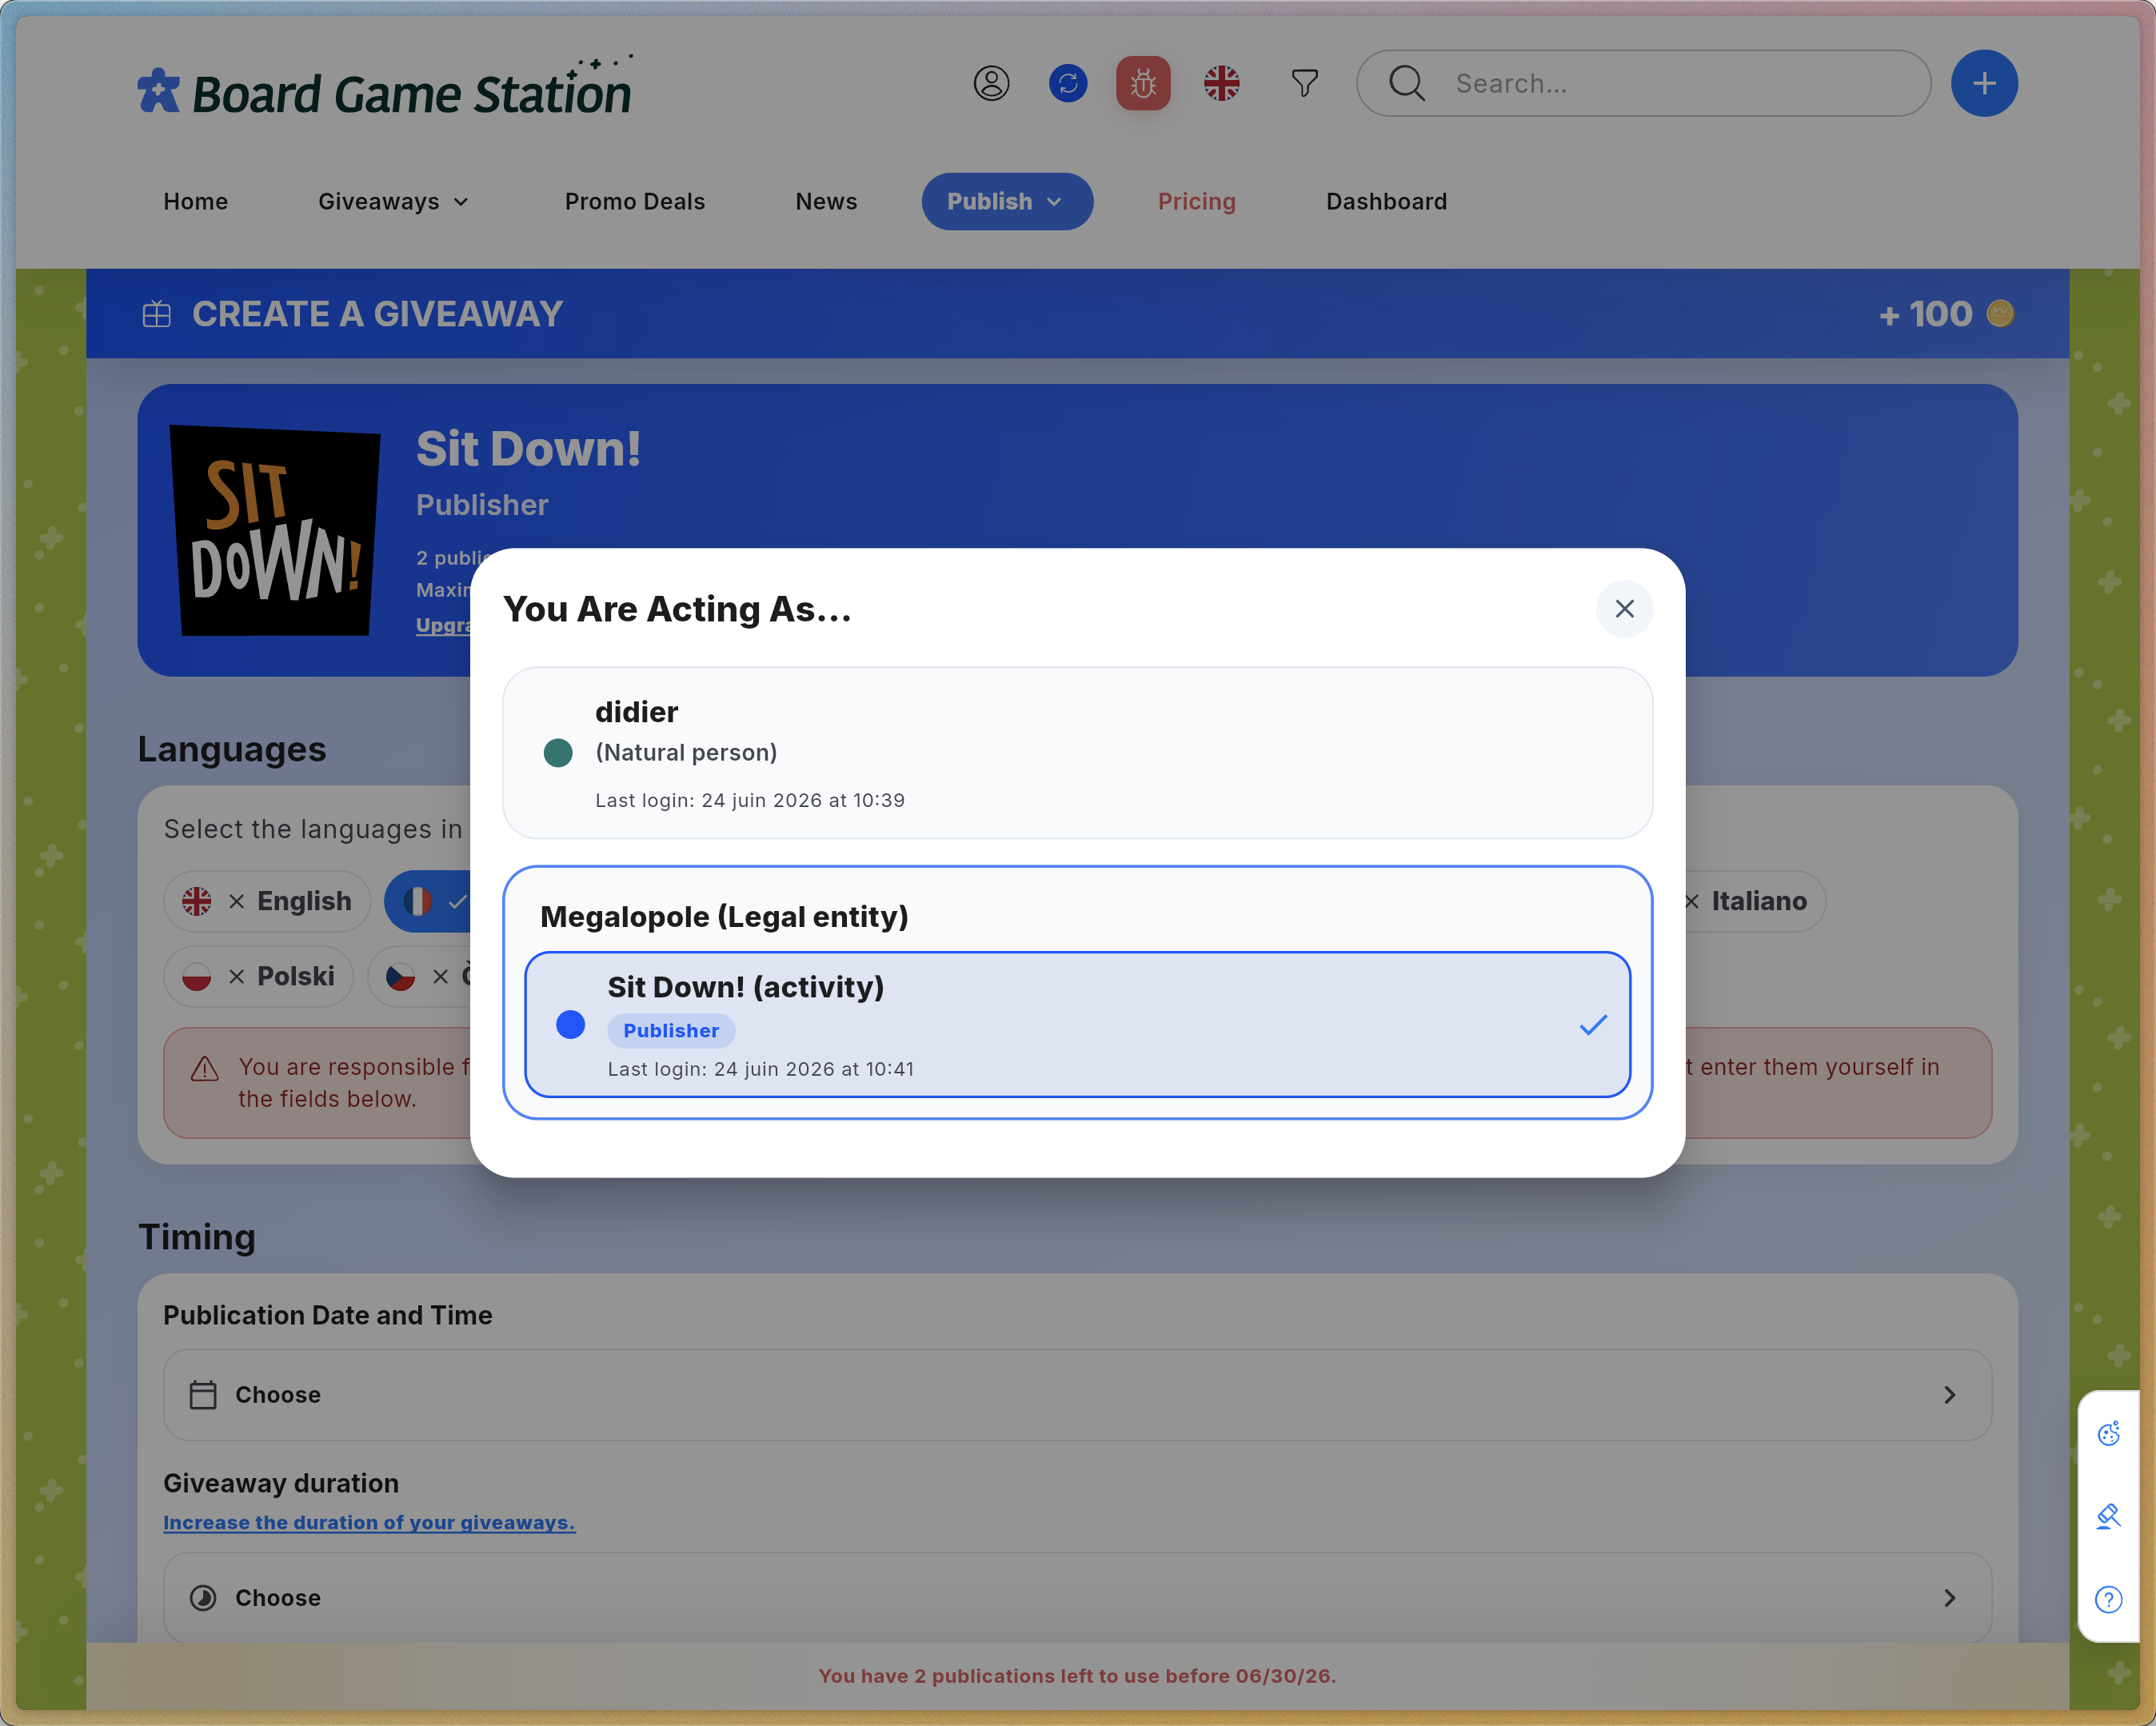The height and width of the screenshot is (1726, 2156).
Task: Open cookie settings in side panel
Action: click(x=2109, y=1433)
